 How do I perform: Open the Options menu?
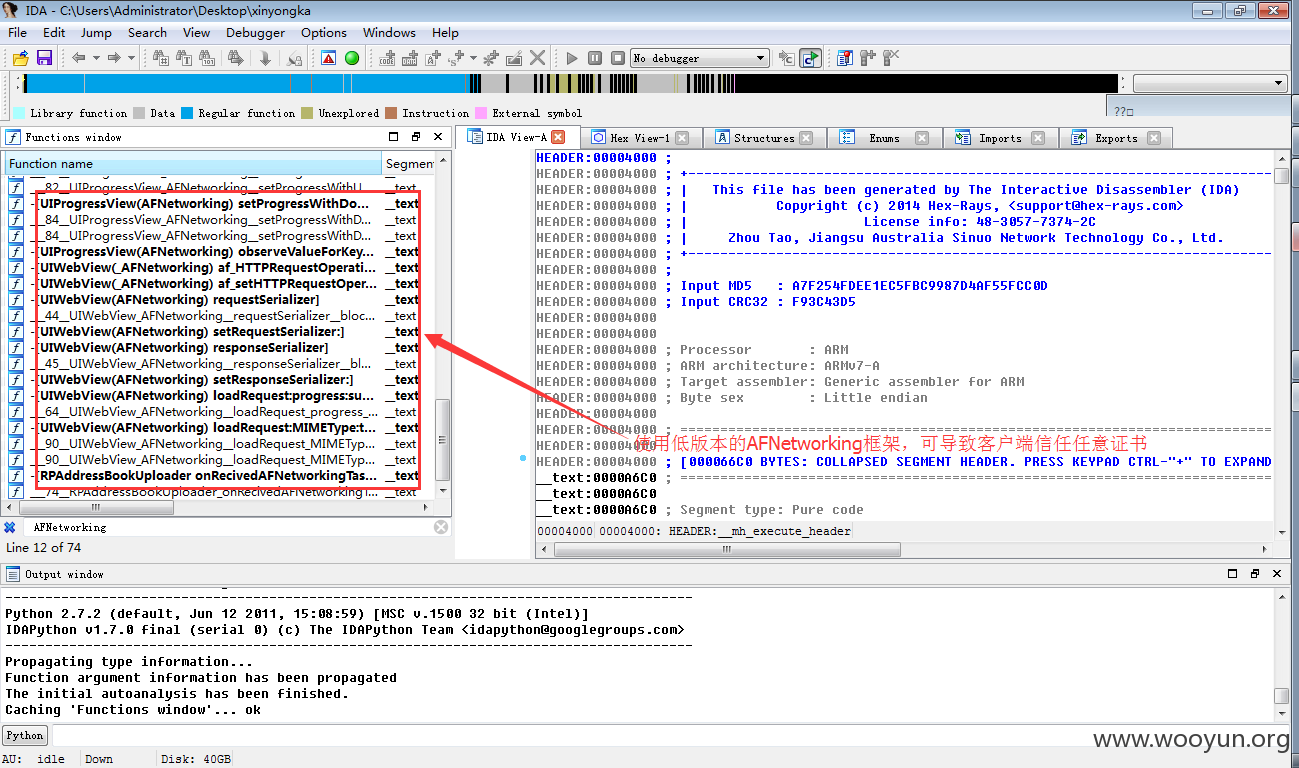tap(324, 32)
